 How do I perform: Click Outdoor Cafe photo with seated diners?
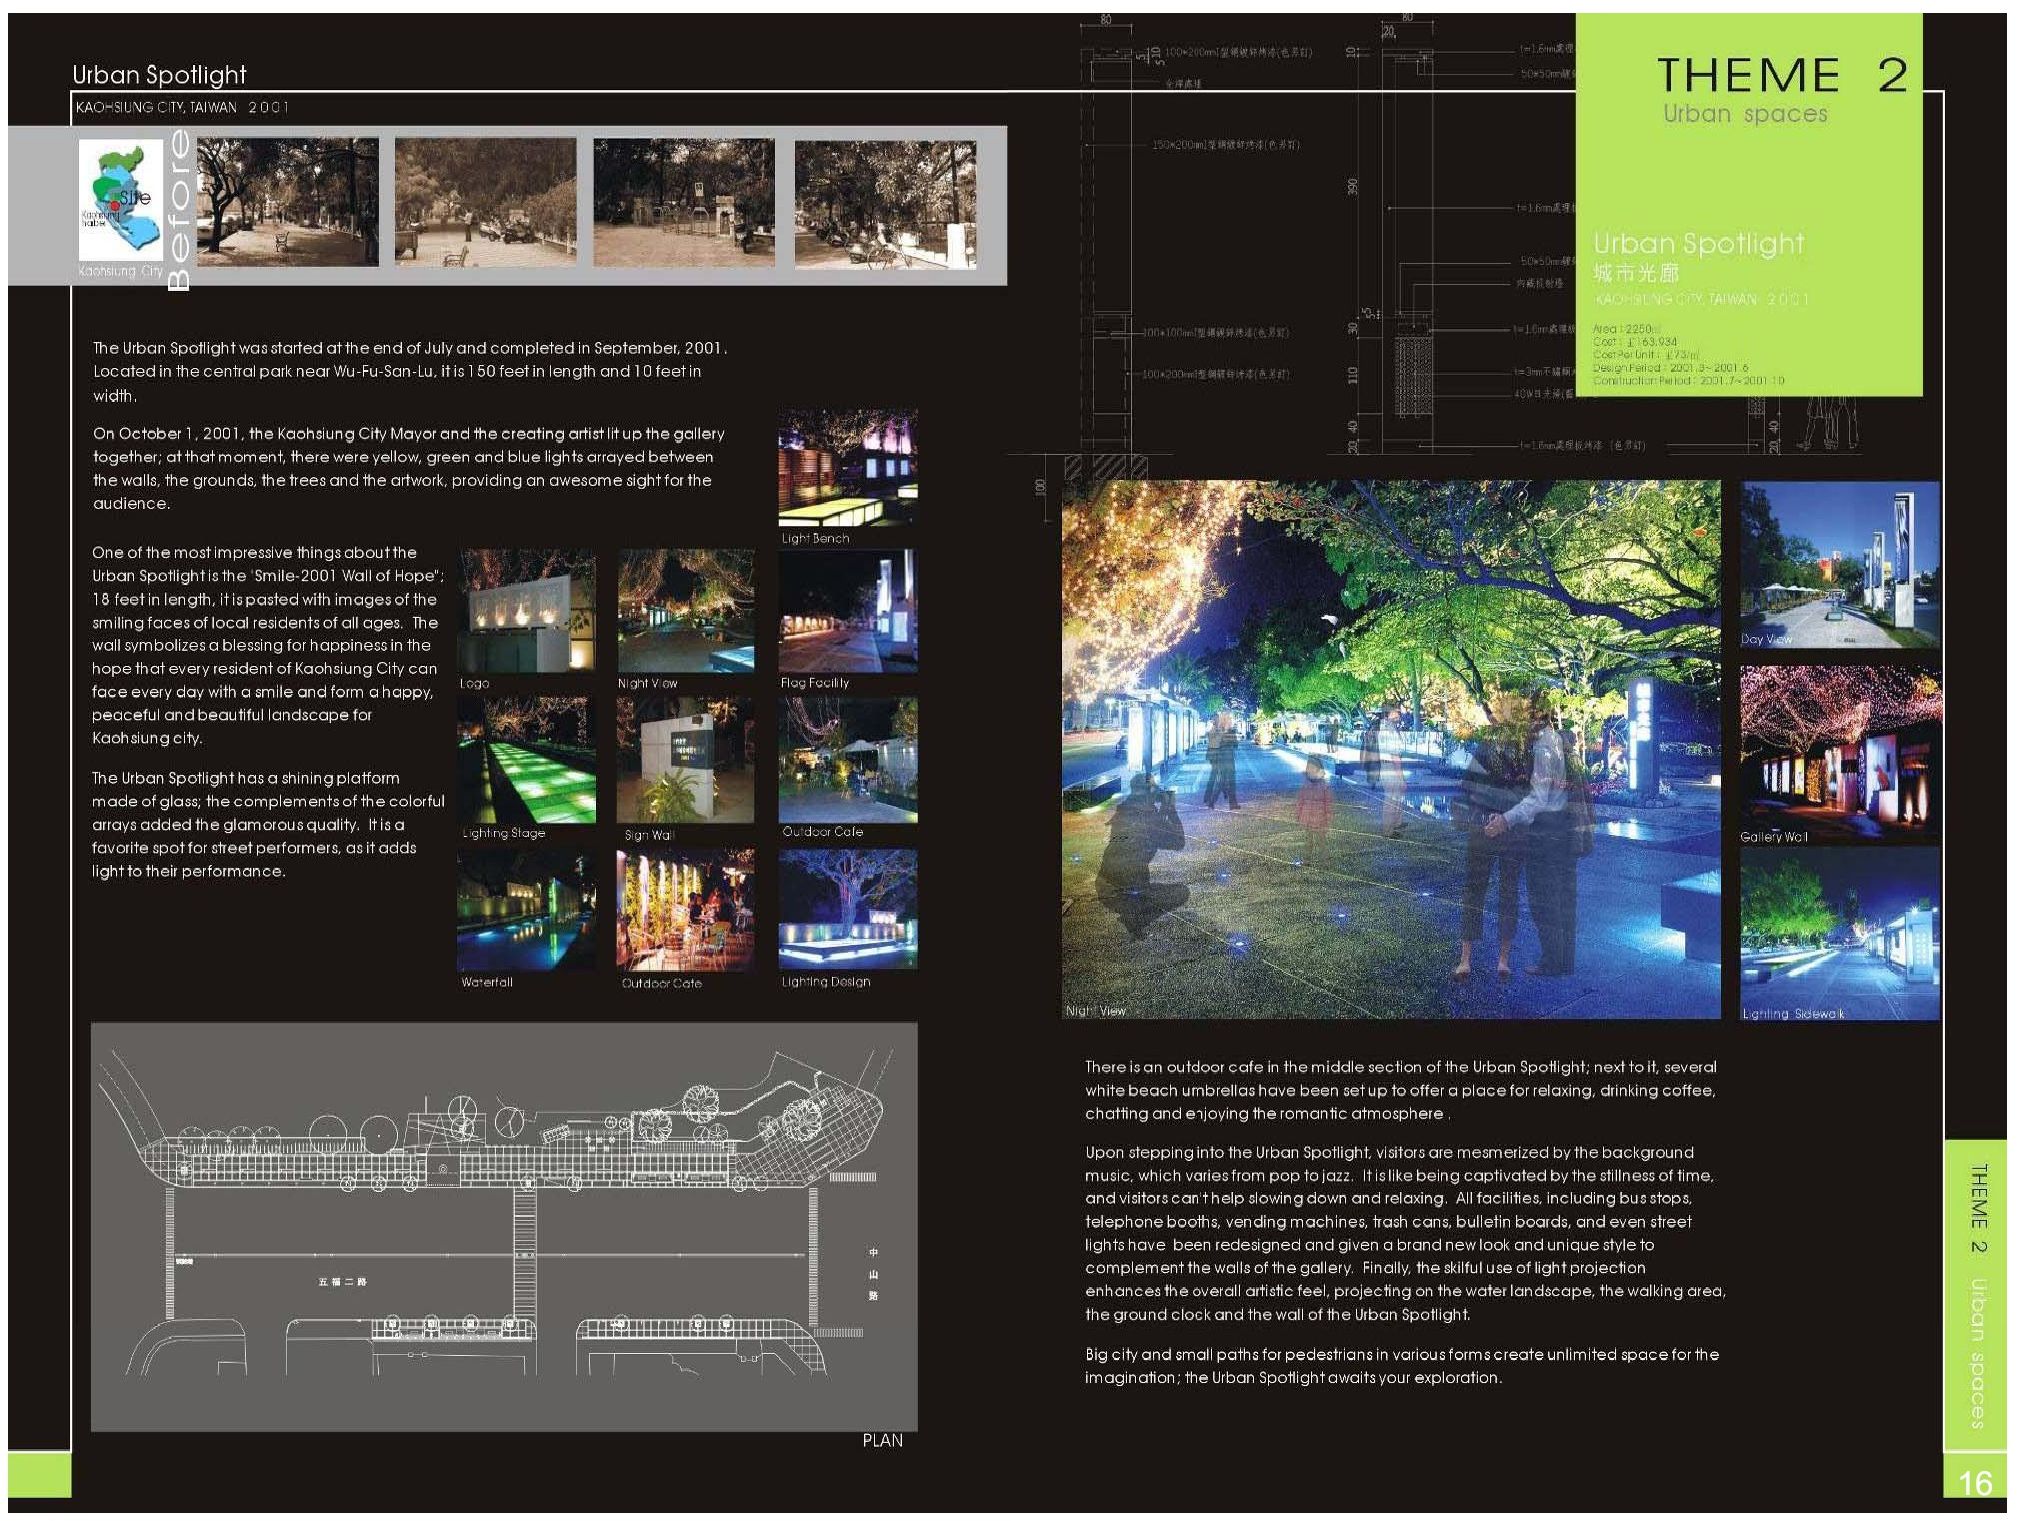tap(686, 910)
